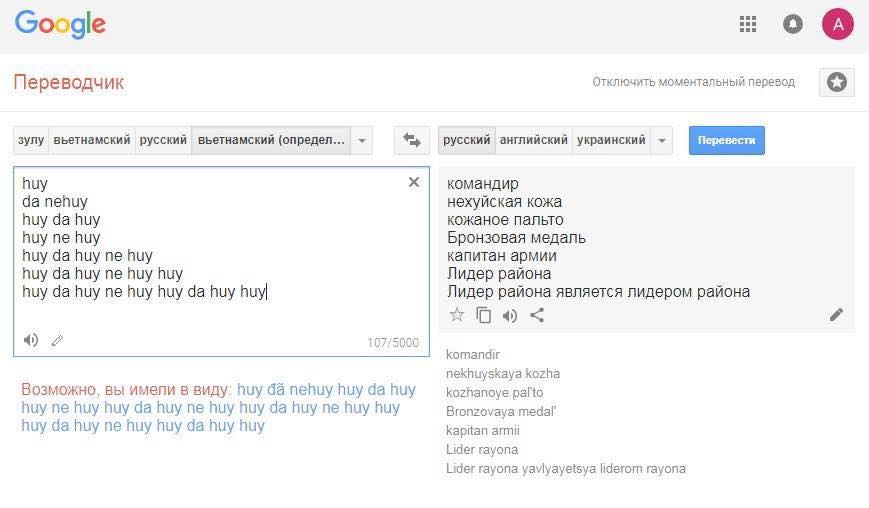Open Google notifications bell

tap(793, 24)
